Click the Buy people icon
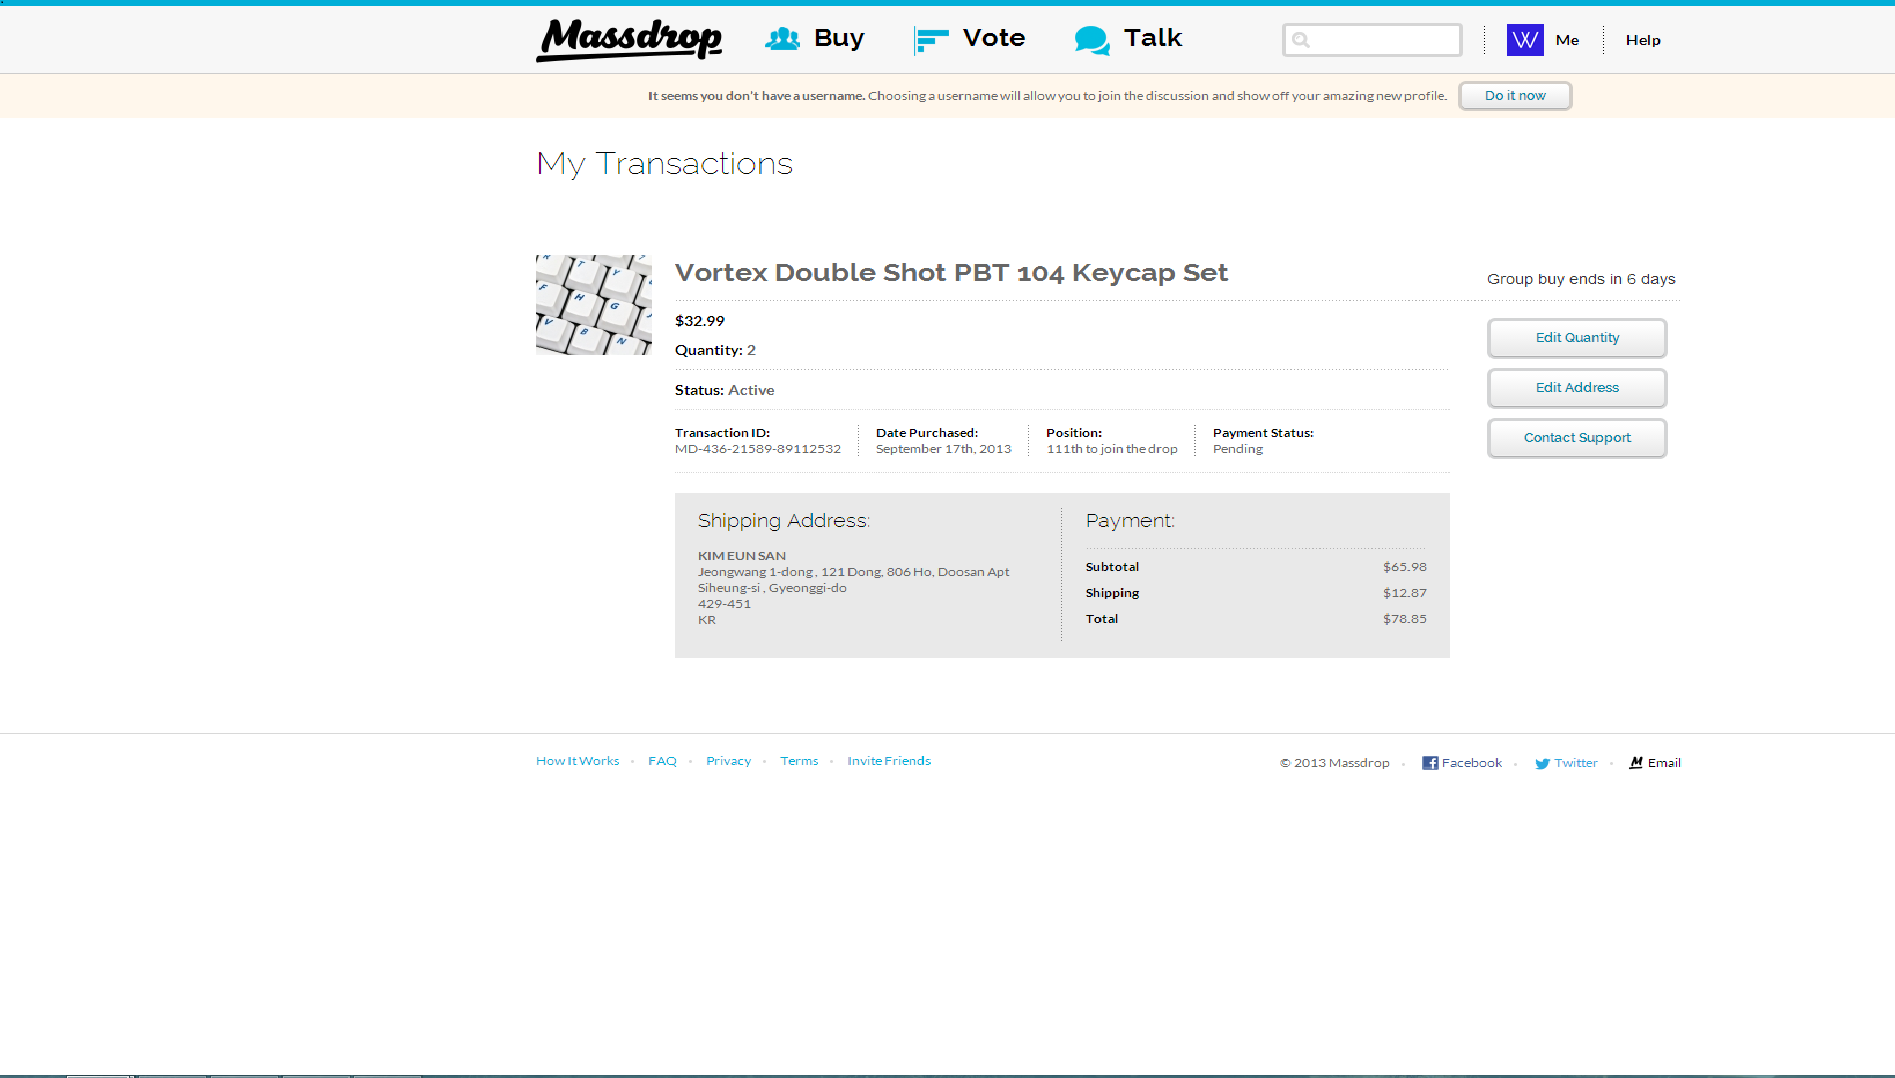Screen dimensions: 1895x1078 point(782,39)
